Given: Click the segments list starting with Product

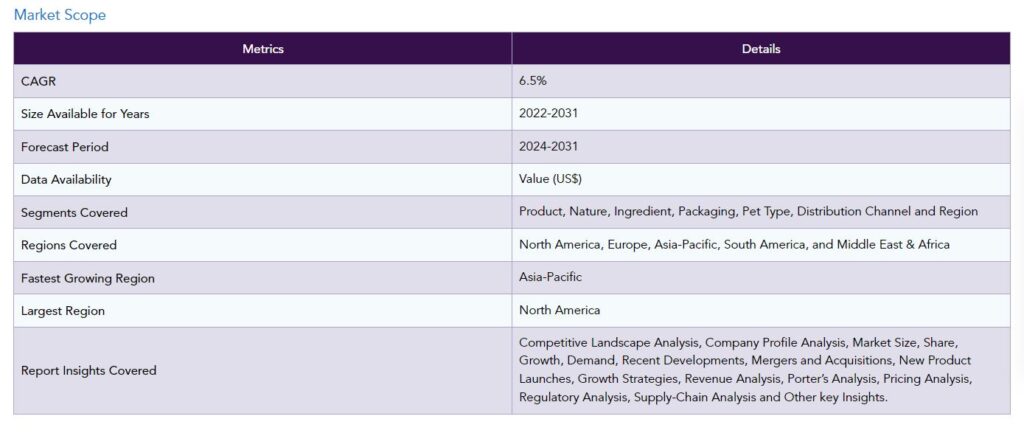Looking at the screenshot, I should click(748, 212).
